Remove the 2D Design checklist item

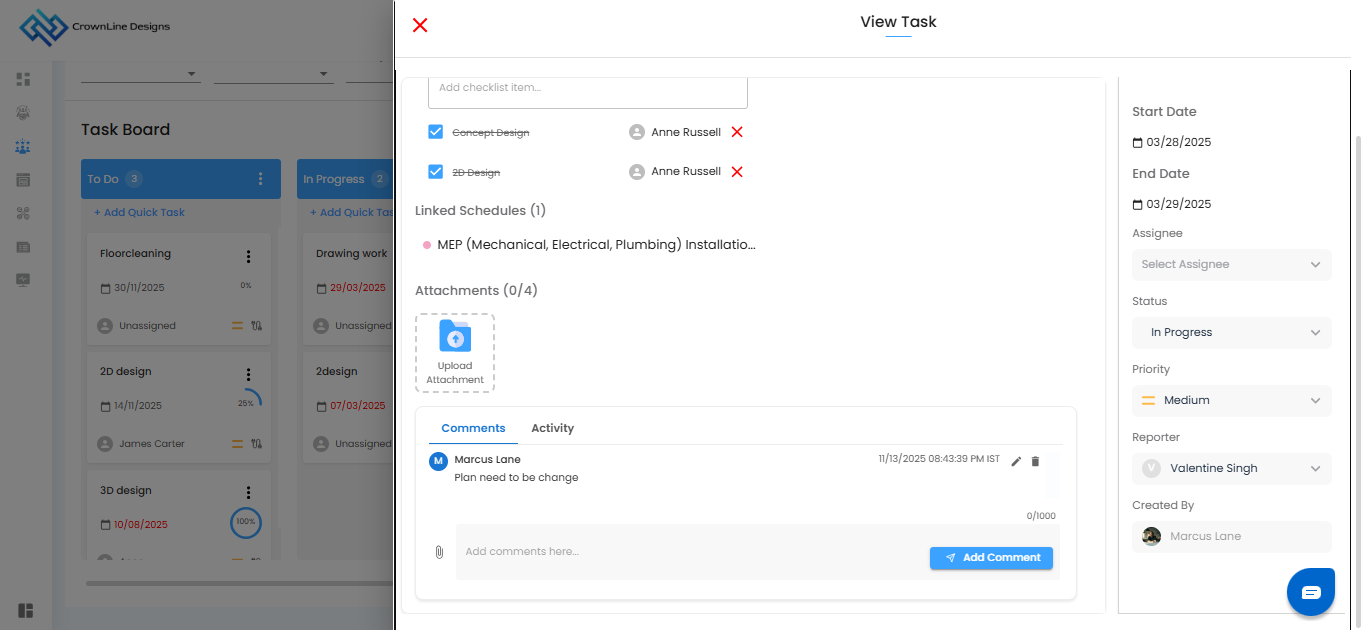point(737,172)
